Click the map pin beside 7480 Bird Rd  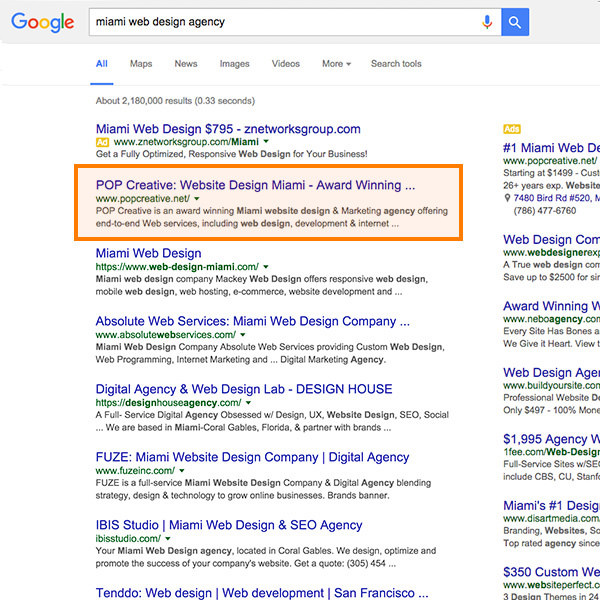coord(507,198)
